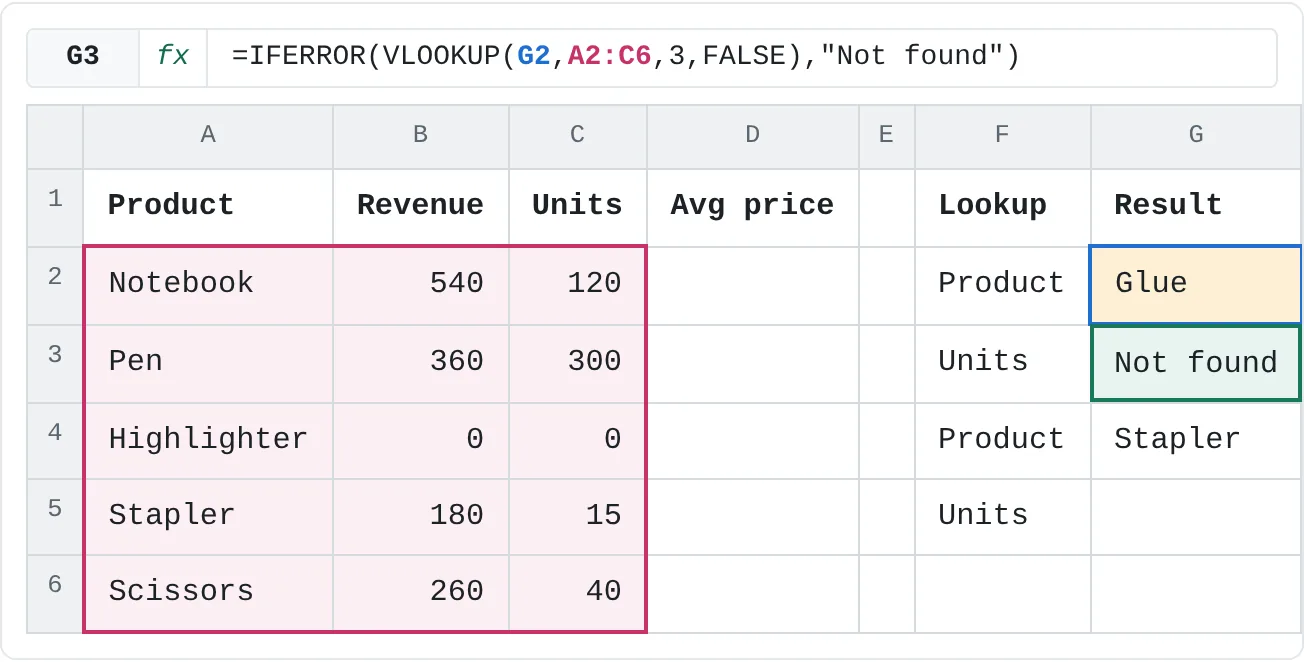Click the "Stapler" cell in column G
Screen dimensions: 1304x662
click(1197, 441)
